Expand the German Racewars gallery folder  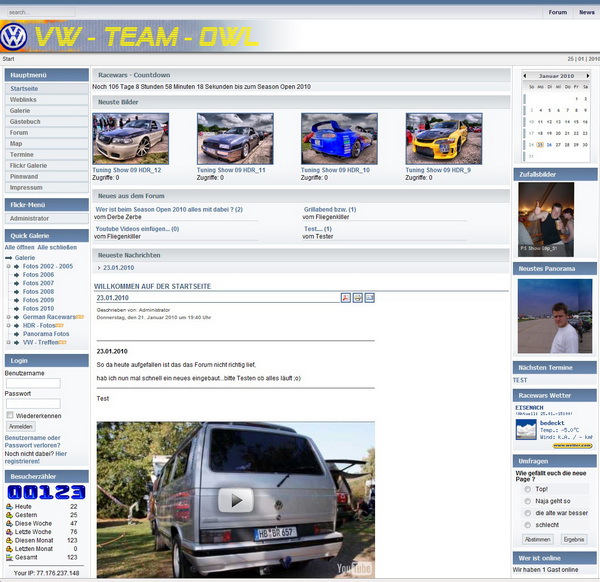tap(9, 317)
